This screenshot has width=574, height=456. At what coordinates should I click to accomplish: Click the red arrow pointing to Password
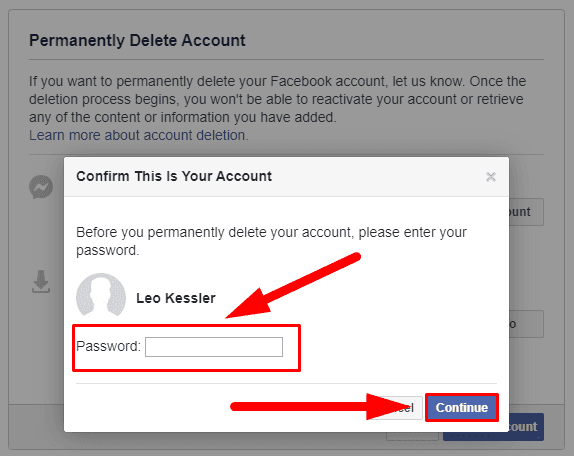coord(293,285)
